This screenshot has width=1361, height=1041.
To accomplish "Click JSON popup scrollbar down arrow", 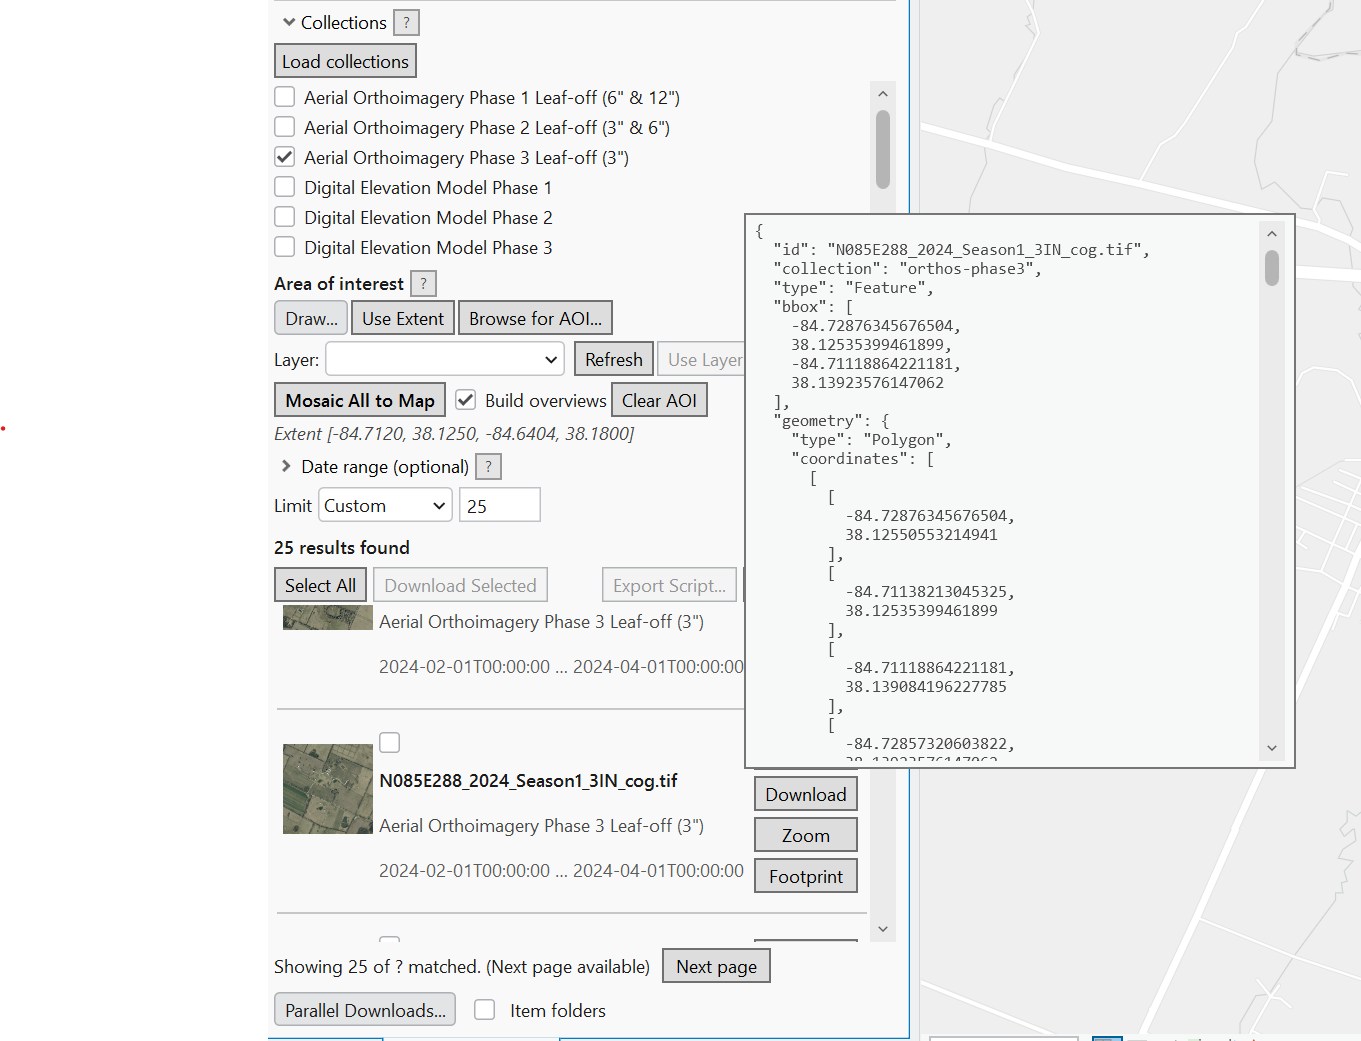I will click(x=1272, y=747).
